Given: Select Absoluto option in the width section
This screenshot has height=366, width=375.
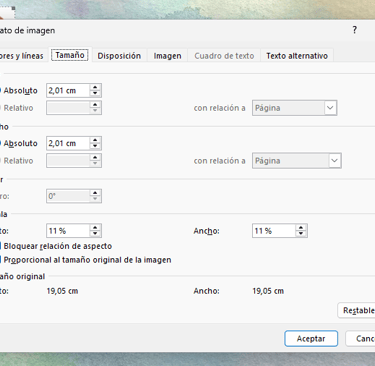Looking at the screenshot, I should [x=19, y=143].
